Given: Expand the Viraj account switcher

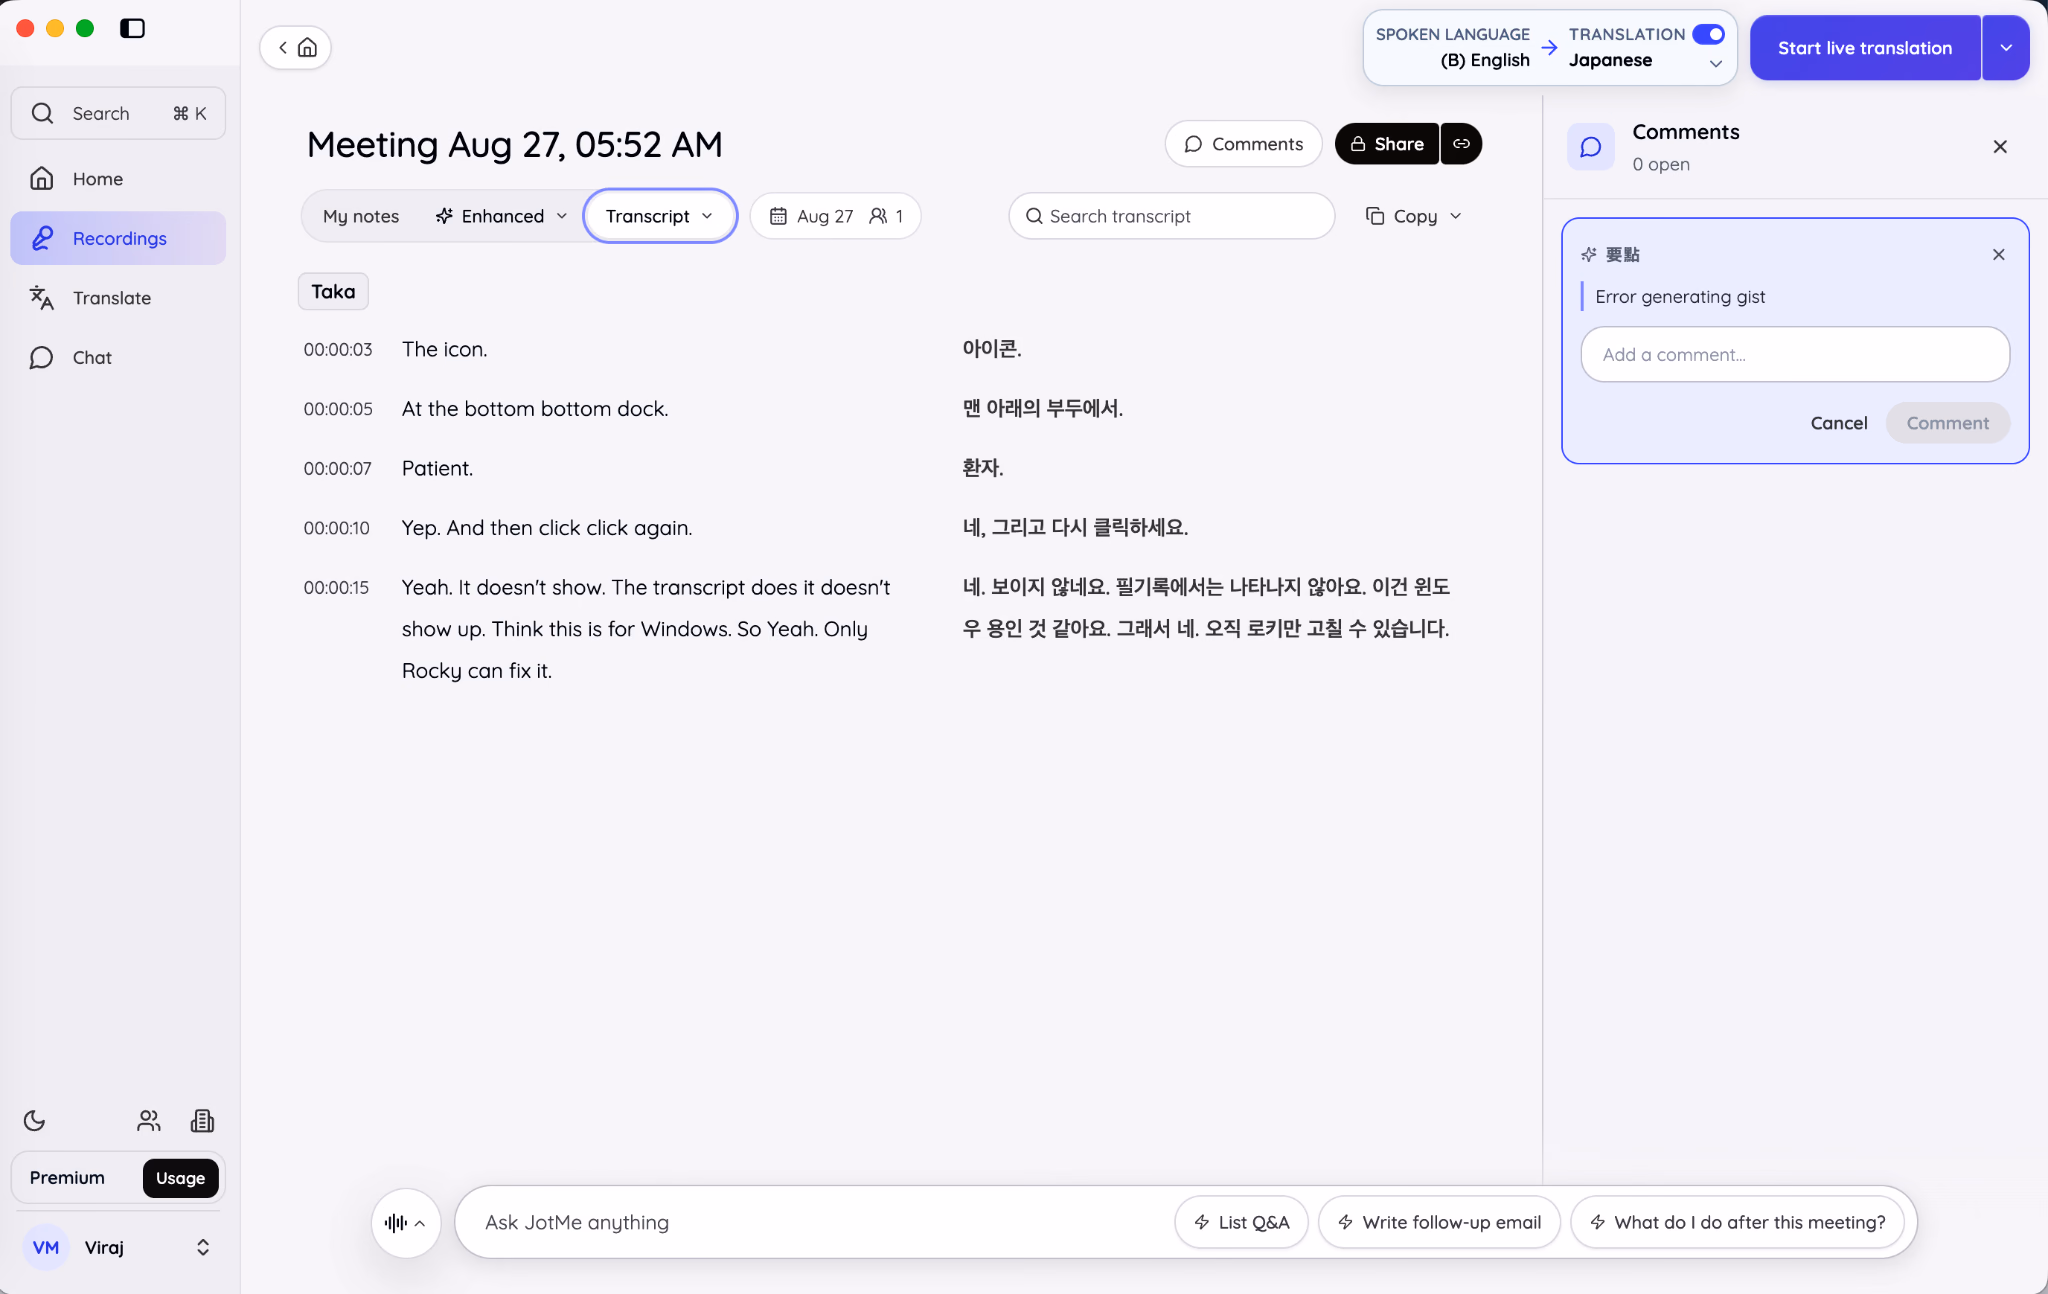Looking at the screenshot, I should tap(203, 1247).
